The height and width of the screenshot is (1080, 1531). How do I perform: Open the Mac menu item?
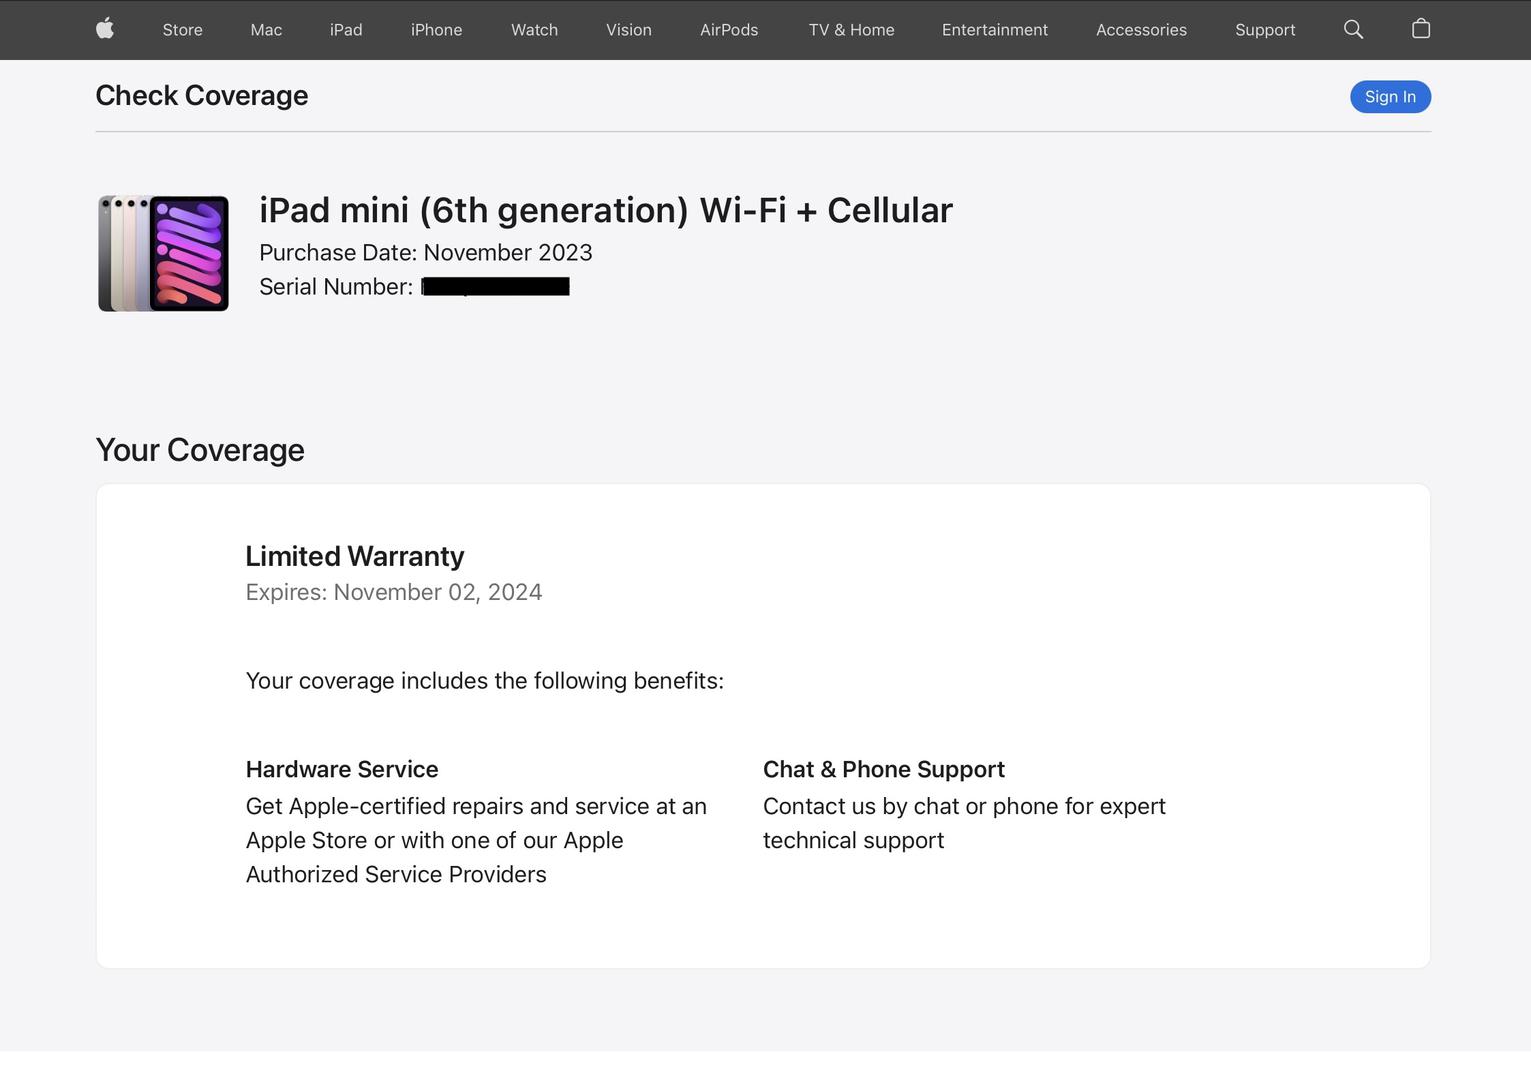pyautogui.click(x=266, y=30)
